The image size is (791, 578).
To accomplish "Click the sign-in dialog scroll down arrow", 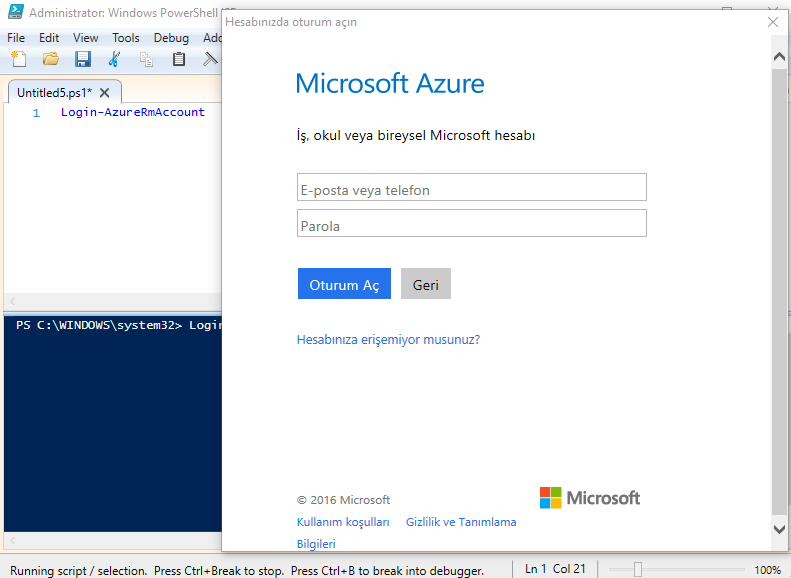I will coord(779,527).
